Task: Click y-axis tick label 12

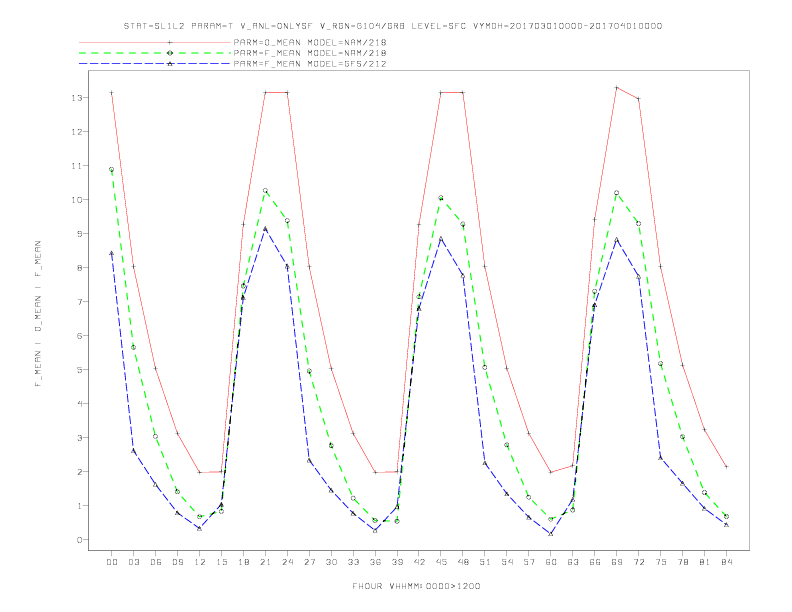Action: click(x=77, y=132)
